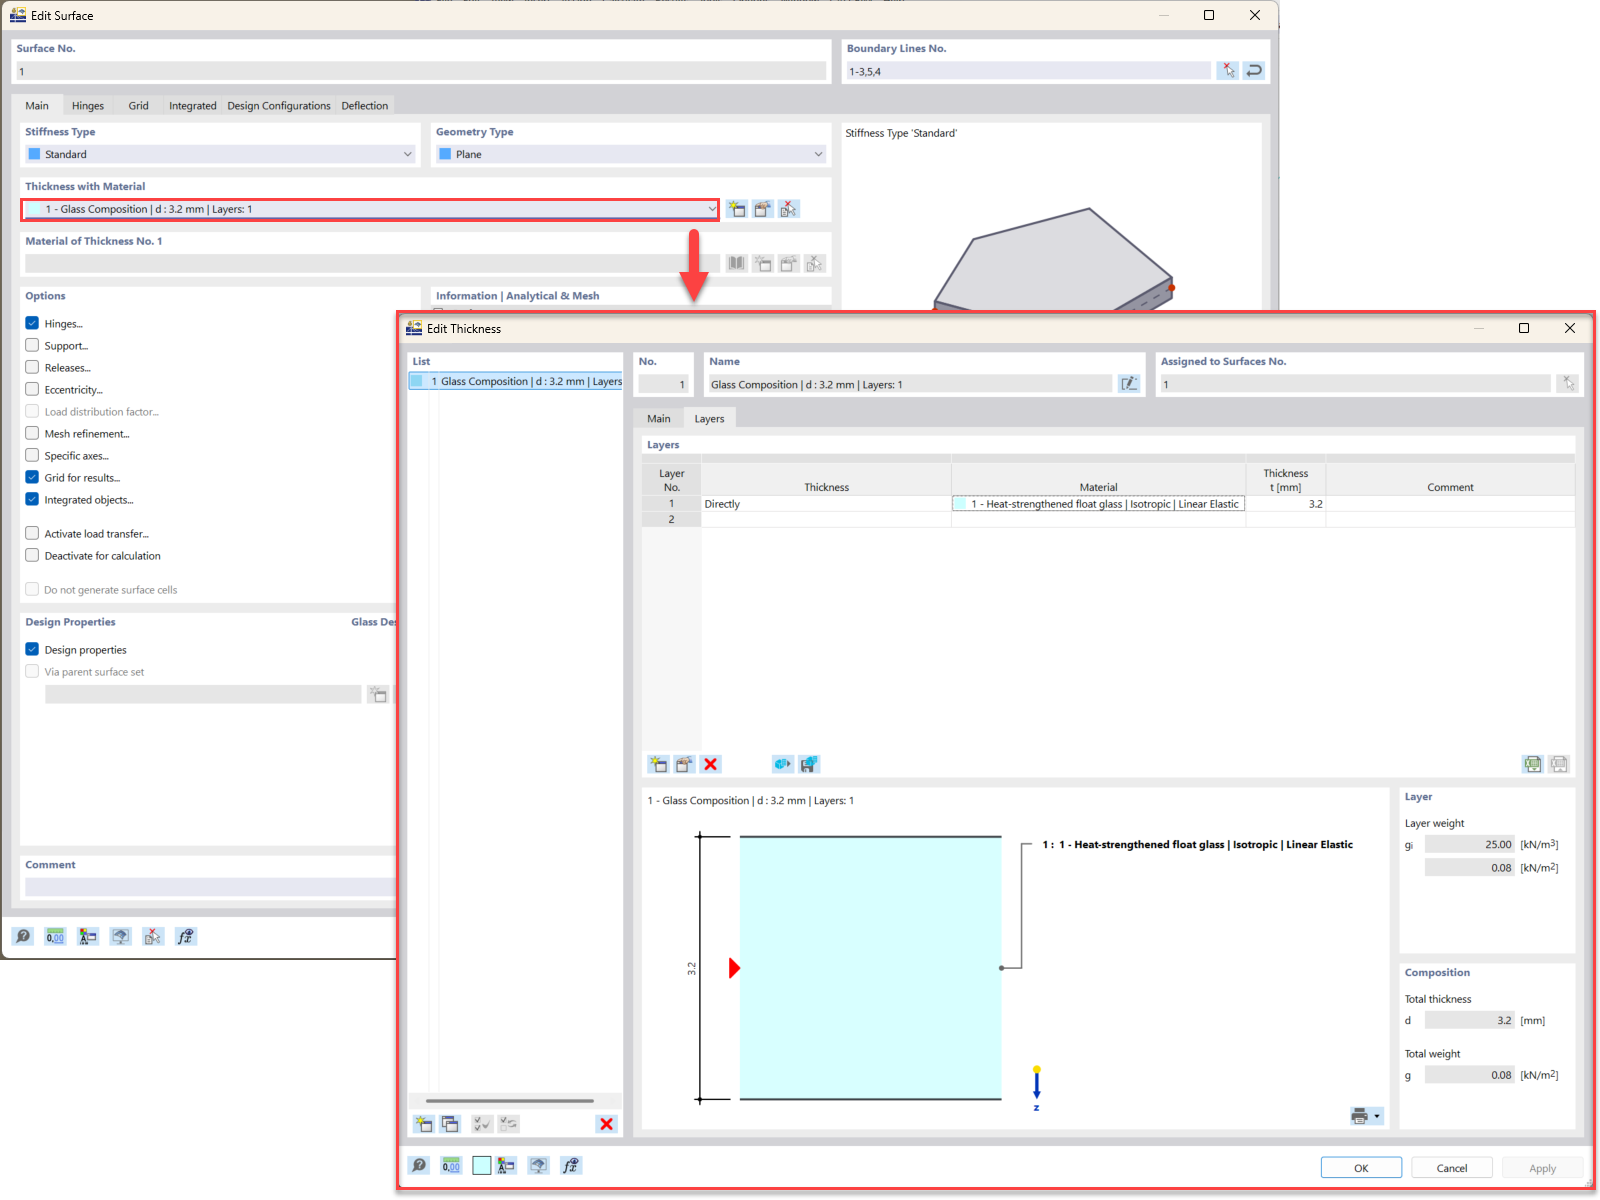Open the fx formula editor in Edit Thickness
The image size is (1600, 1200).
tap(571, 1165)
